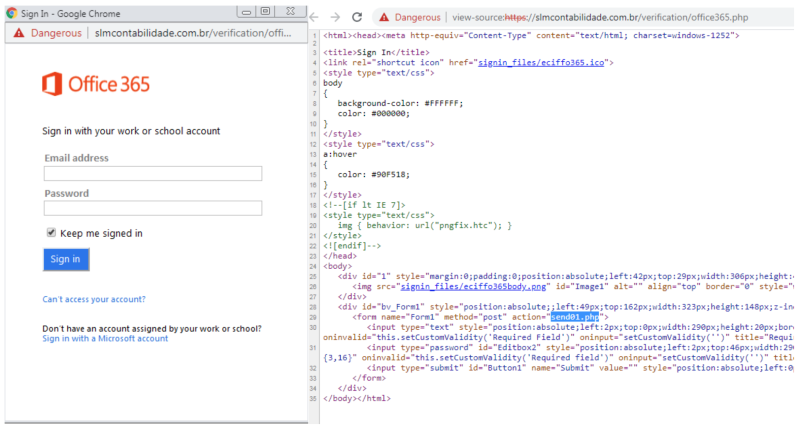Click the div id="bv_Form1" source line
Image resolution: width=800 pixels, height=431 pixels.
pos(565,307)
